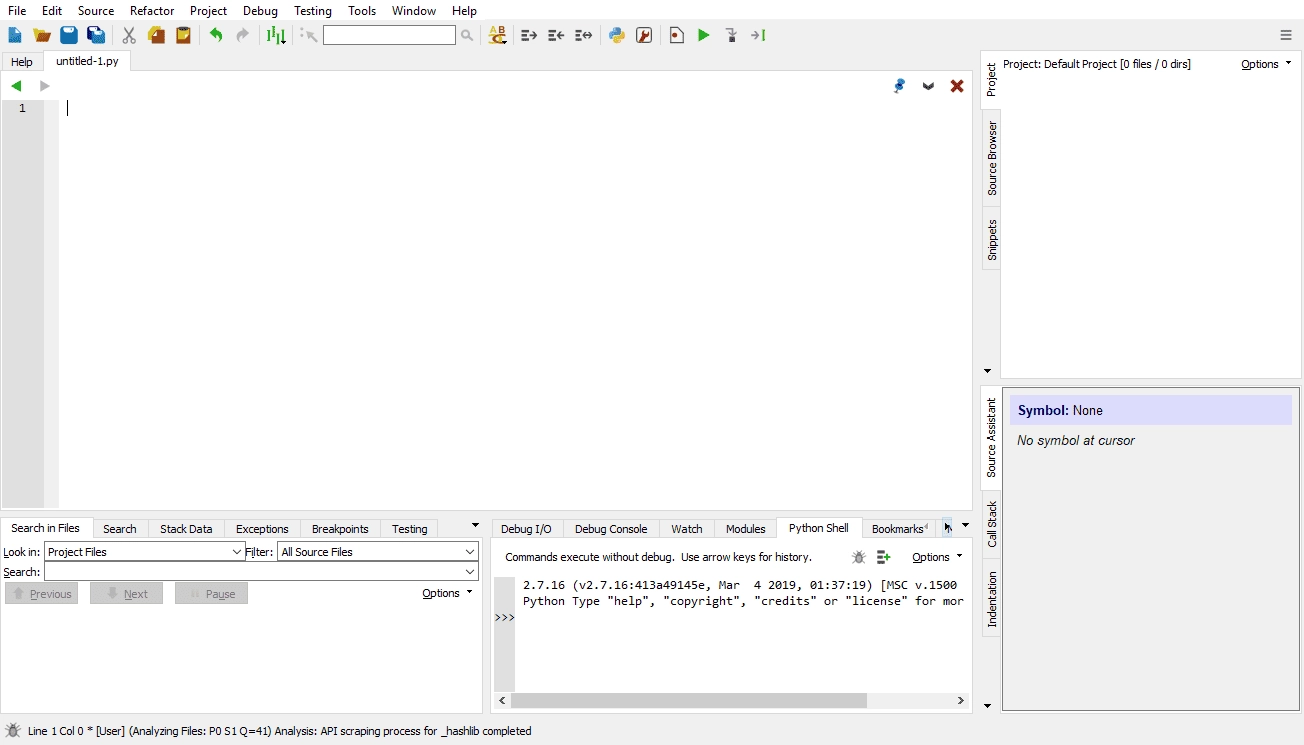Toggle the editor pin (stick) icon

click(x=899, y=86)
